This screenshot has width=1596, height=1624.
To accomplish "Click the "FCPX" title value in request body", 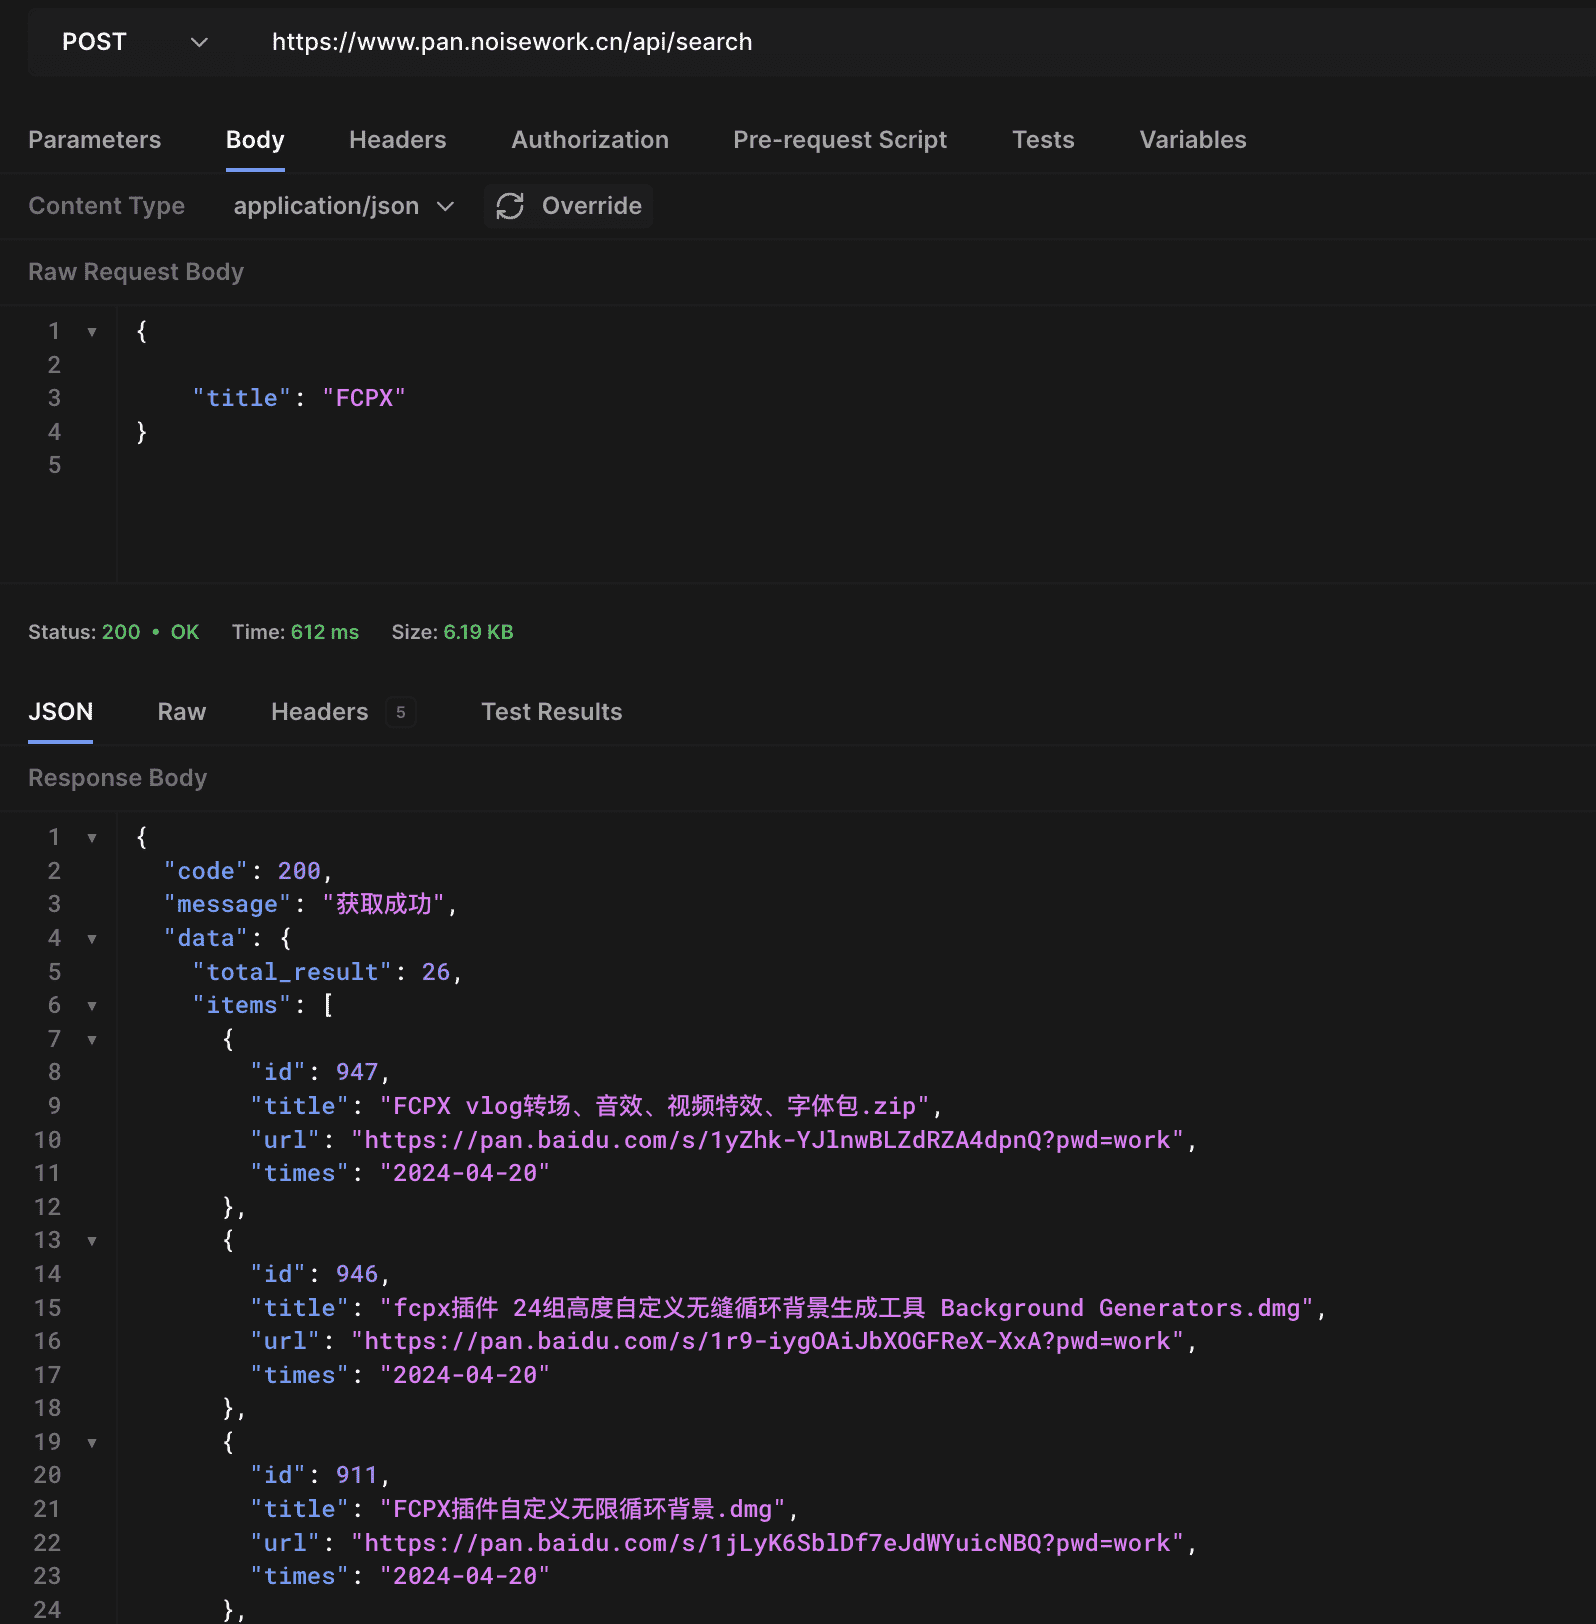I will [x=363, y=398].
